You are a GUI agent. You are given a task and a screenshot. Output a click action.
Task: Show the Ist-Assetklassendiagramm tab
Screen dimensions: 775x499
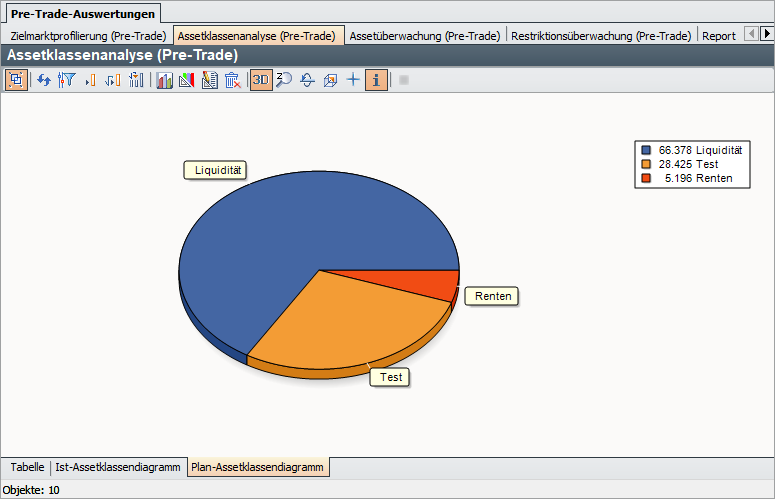pyautogui.click(x=119, y=467)
